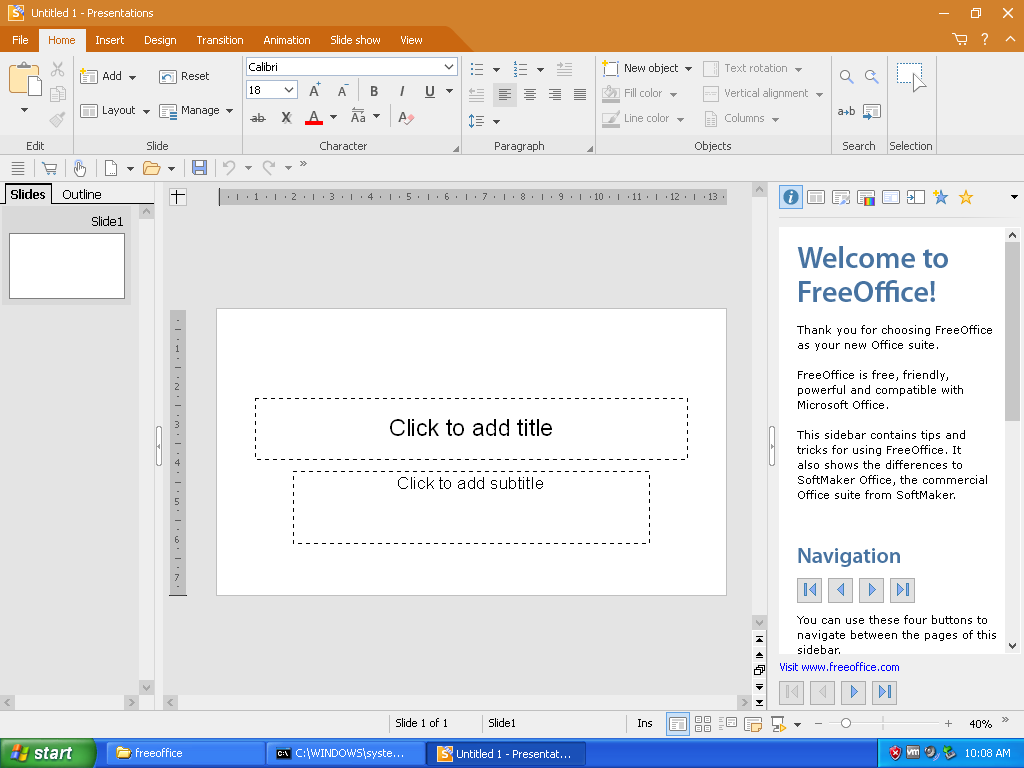Click the Cut scissors icon
Screen dimensions: 1024x768
(x=57, y=69)
